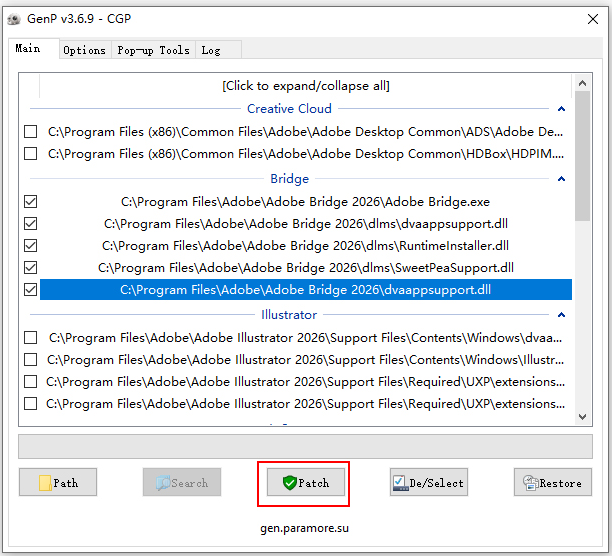Select the ADS\Adobe De... path row
Viewport: 612px width, 556px height.
[306, 132]
